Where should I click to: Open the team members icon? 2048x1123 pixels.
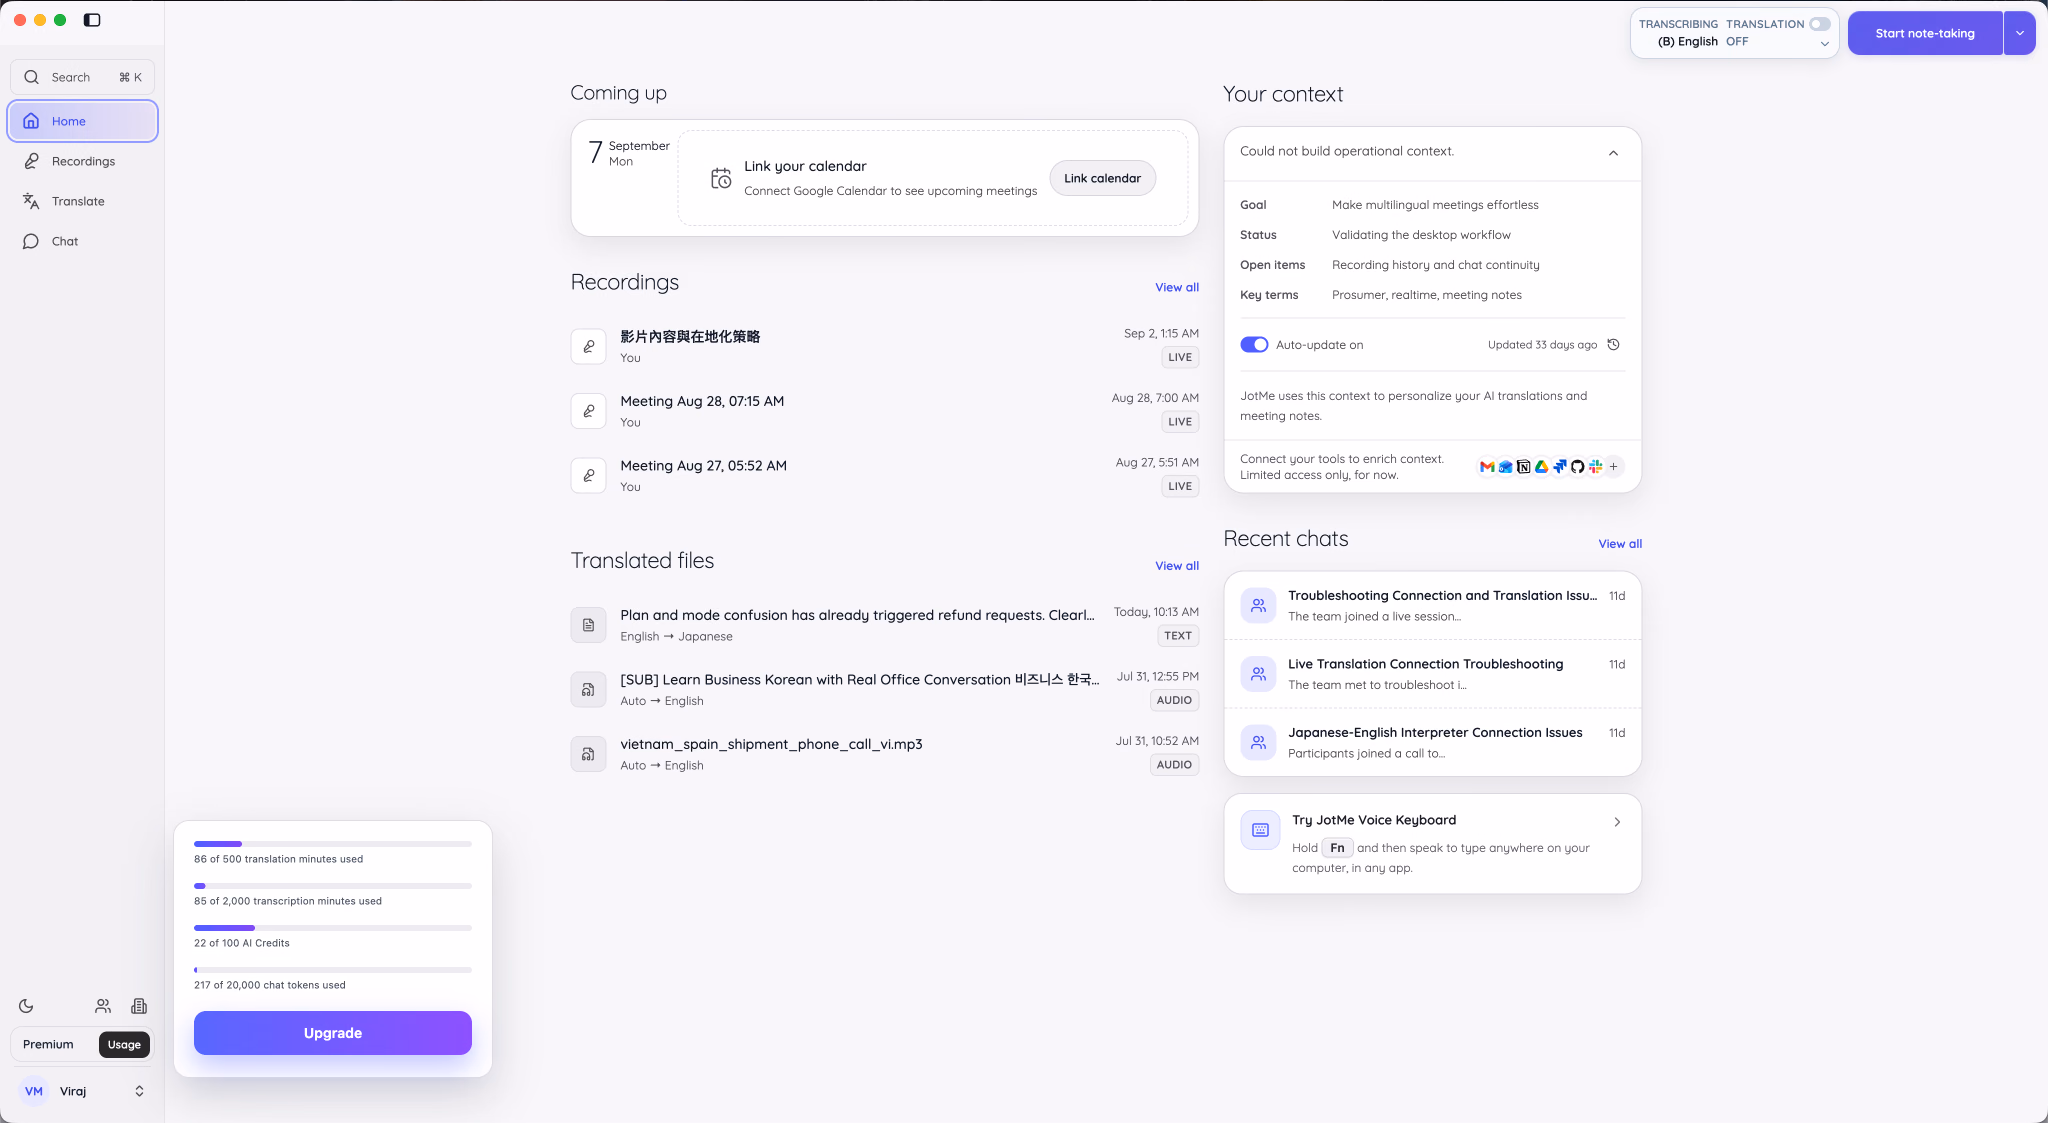coord(103,1006)
